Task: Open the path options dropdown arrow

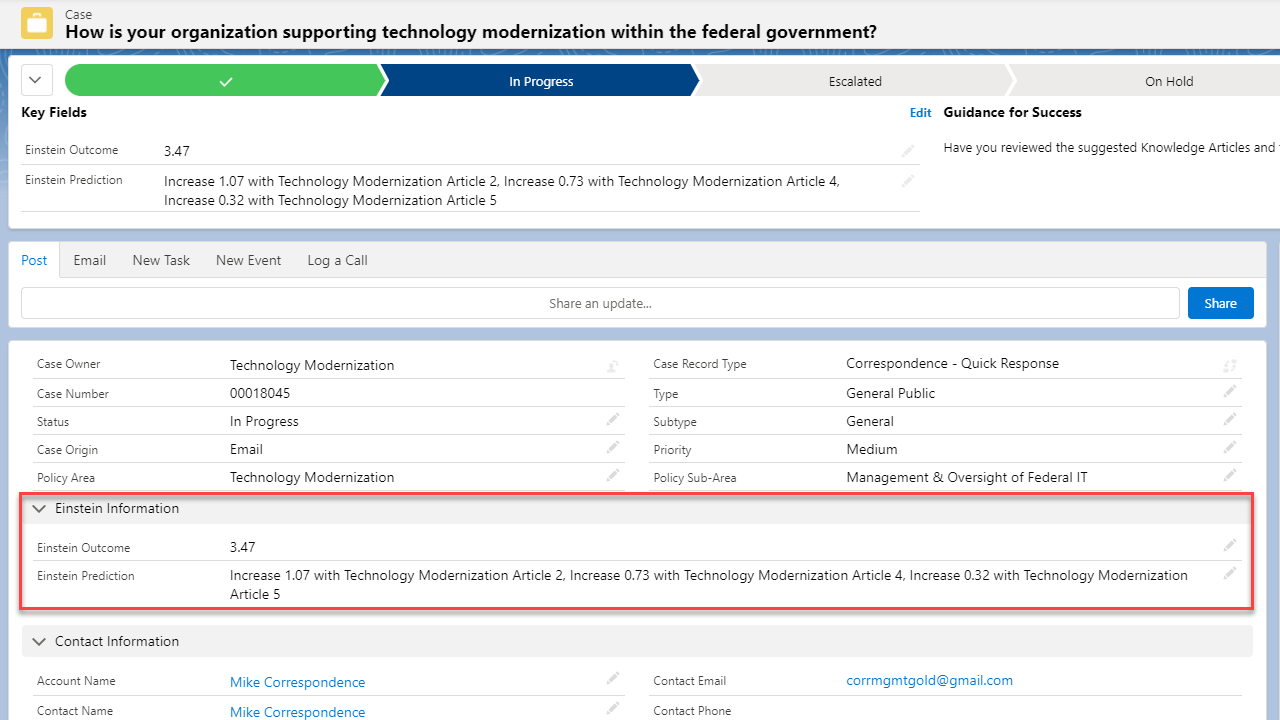Action: pyautogui.click(x=36, y=79)
